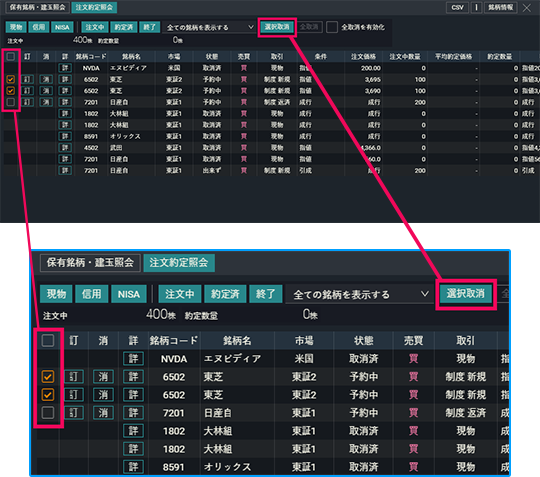Toggle 信用 filter, top window
Image resolution: width=540 pixels, height=477 pixels.
[39, 27]
